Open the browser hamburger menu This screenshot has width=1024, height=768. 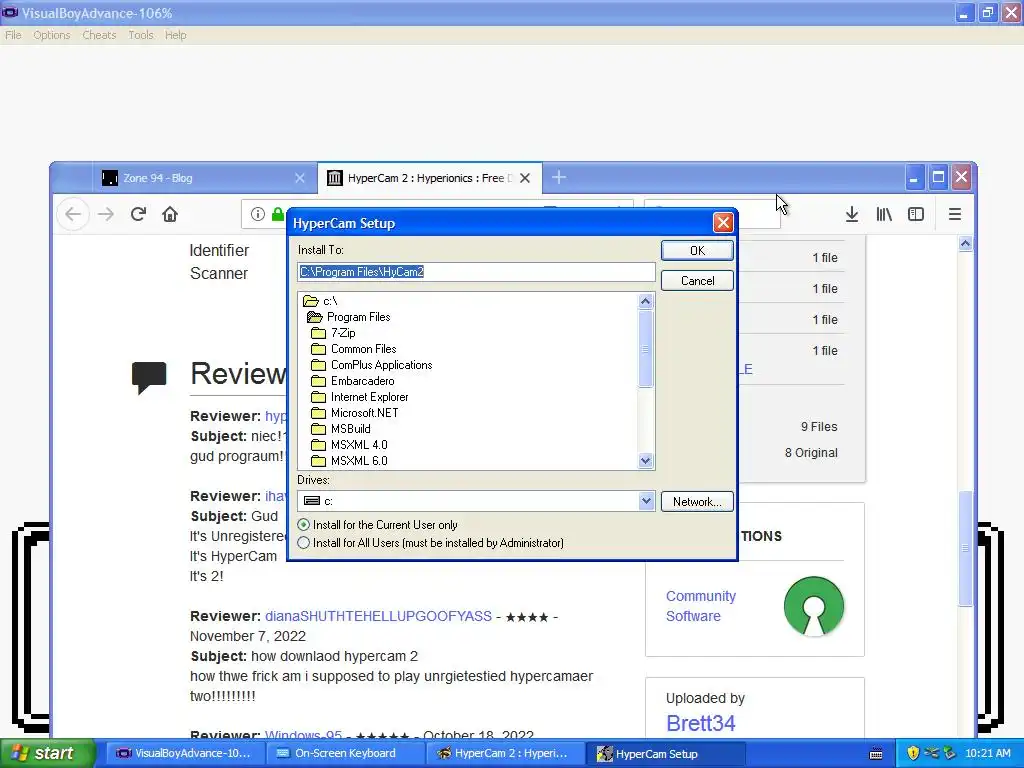tap(955, 214)
